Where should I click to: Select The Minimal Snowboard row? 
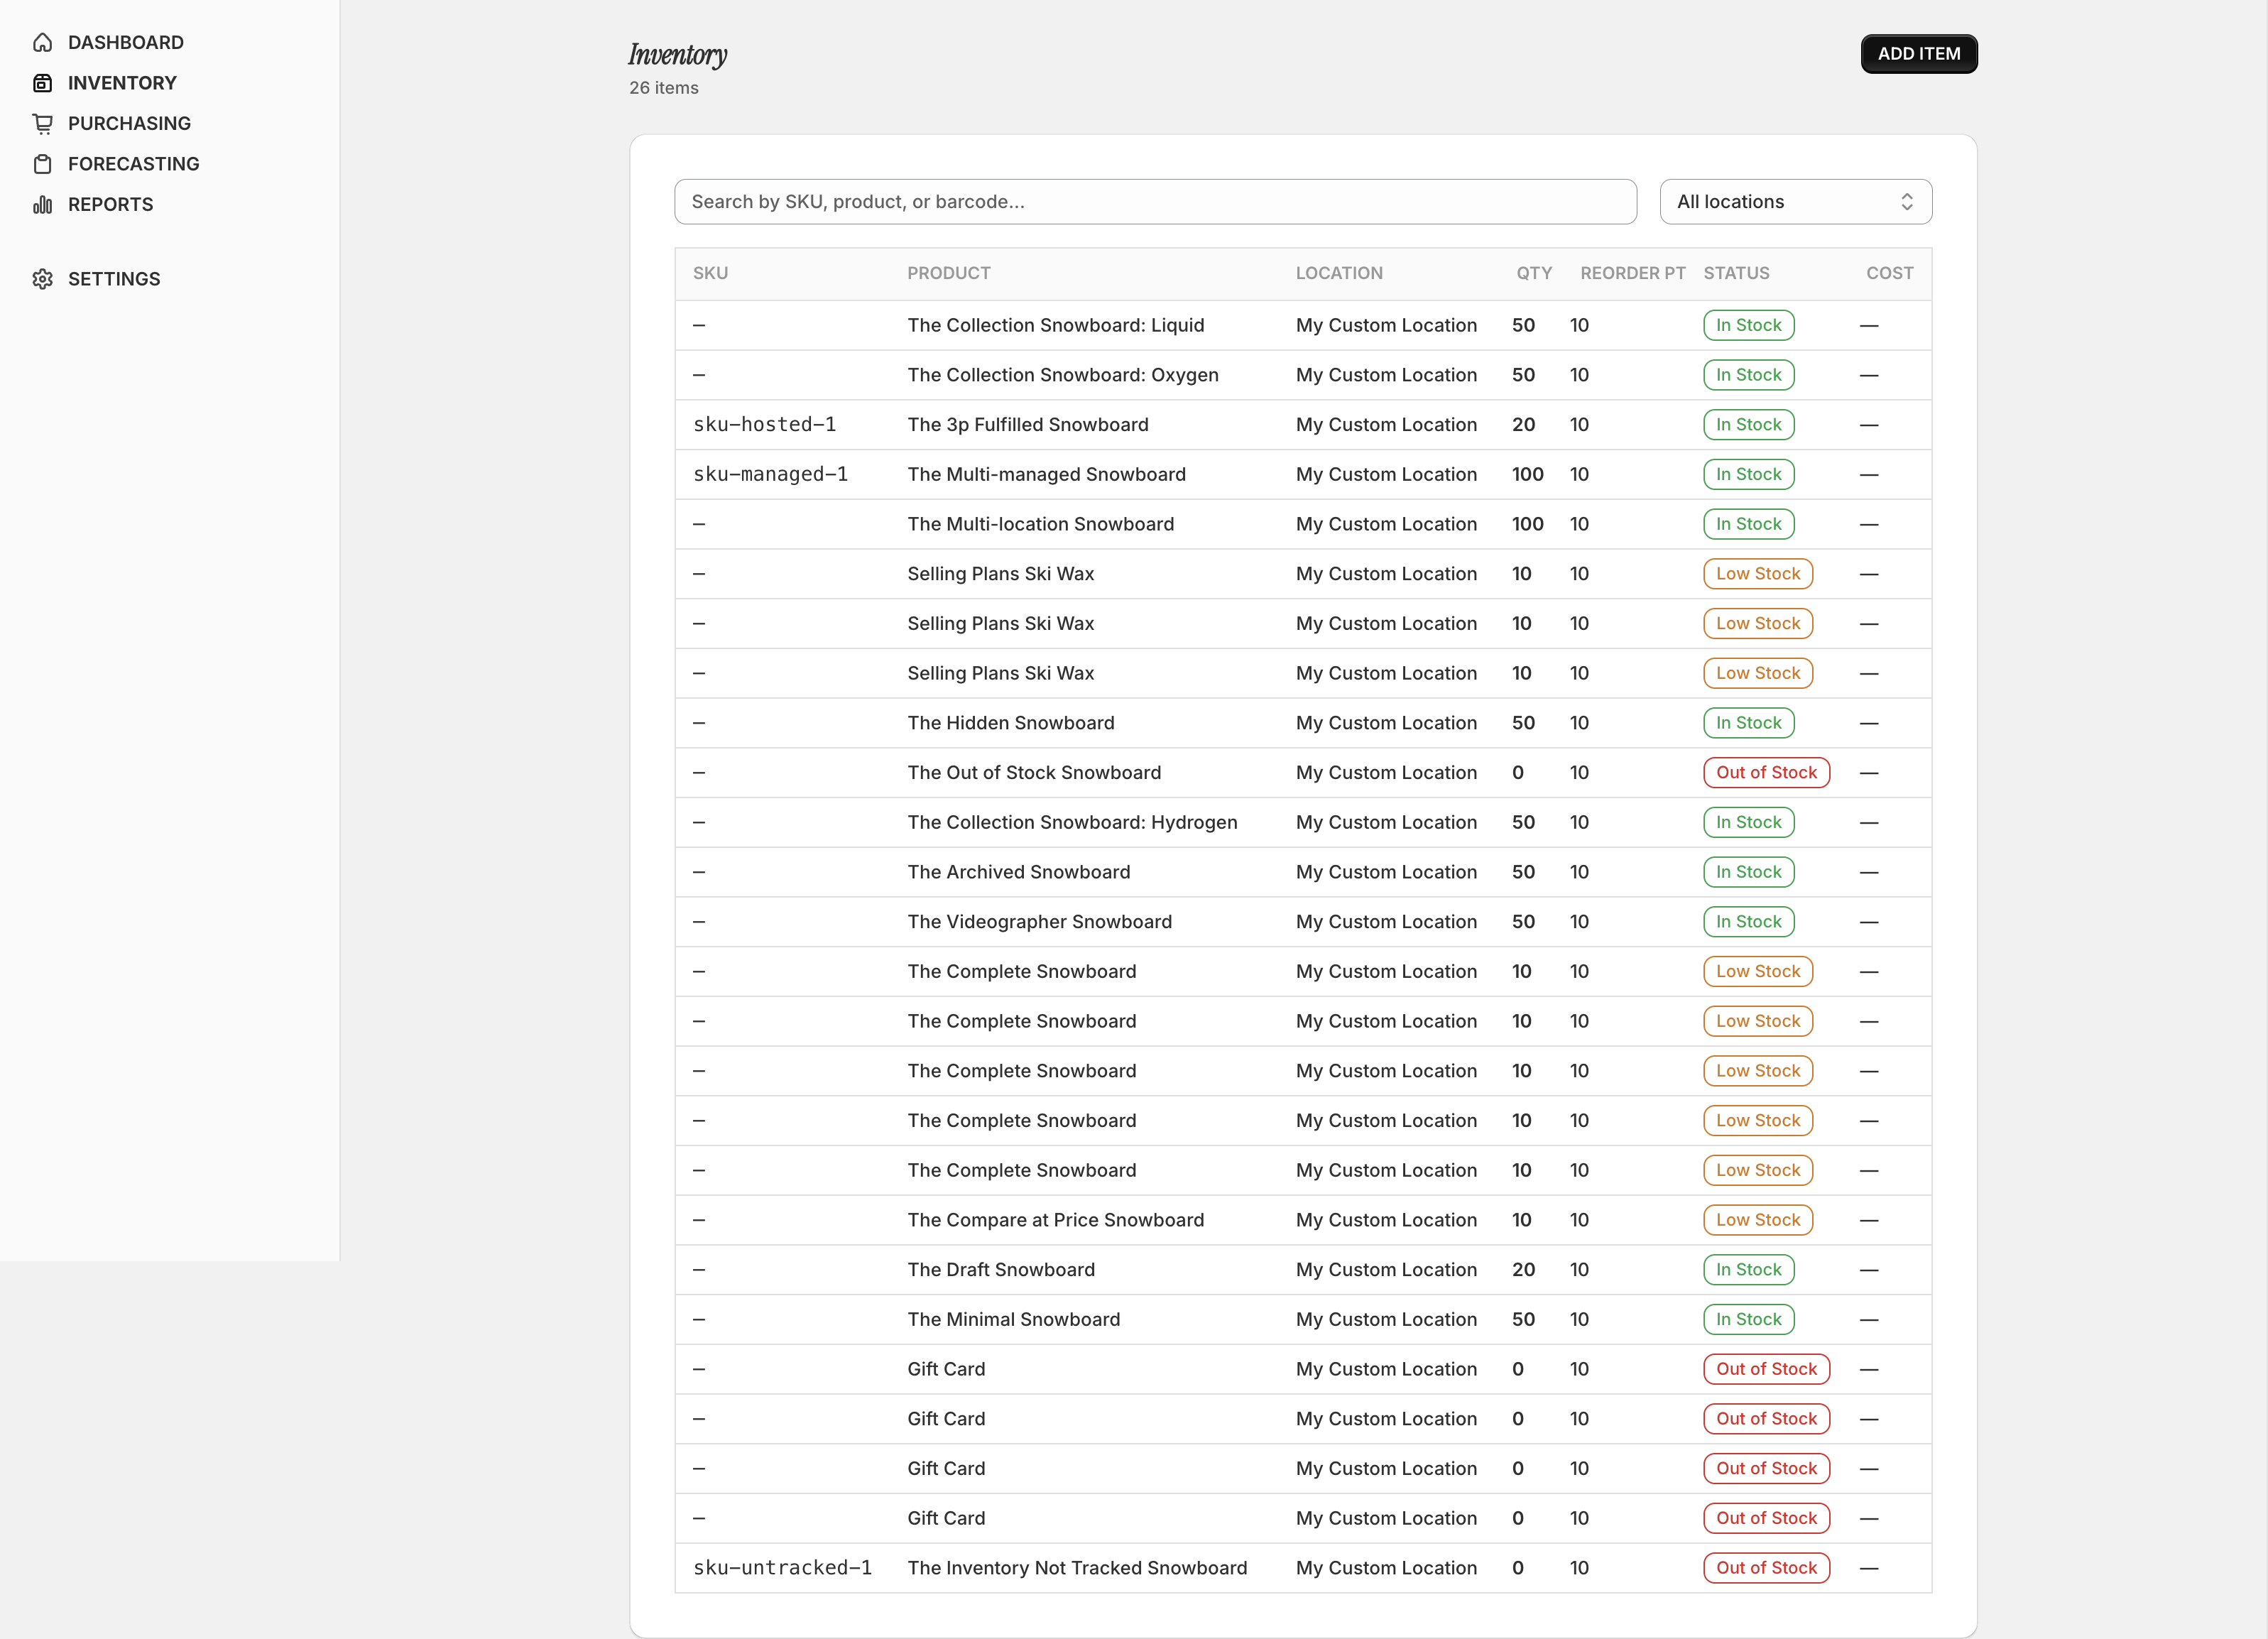[x=1303, y=1319]
